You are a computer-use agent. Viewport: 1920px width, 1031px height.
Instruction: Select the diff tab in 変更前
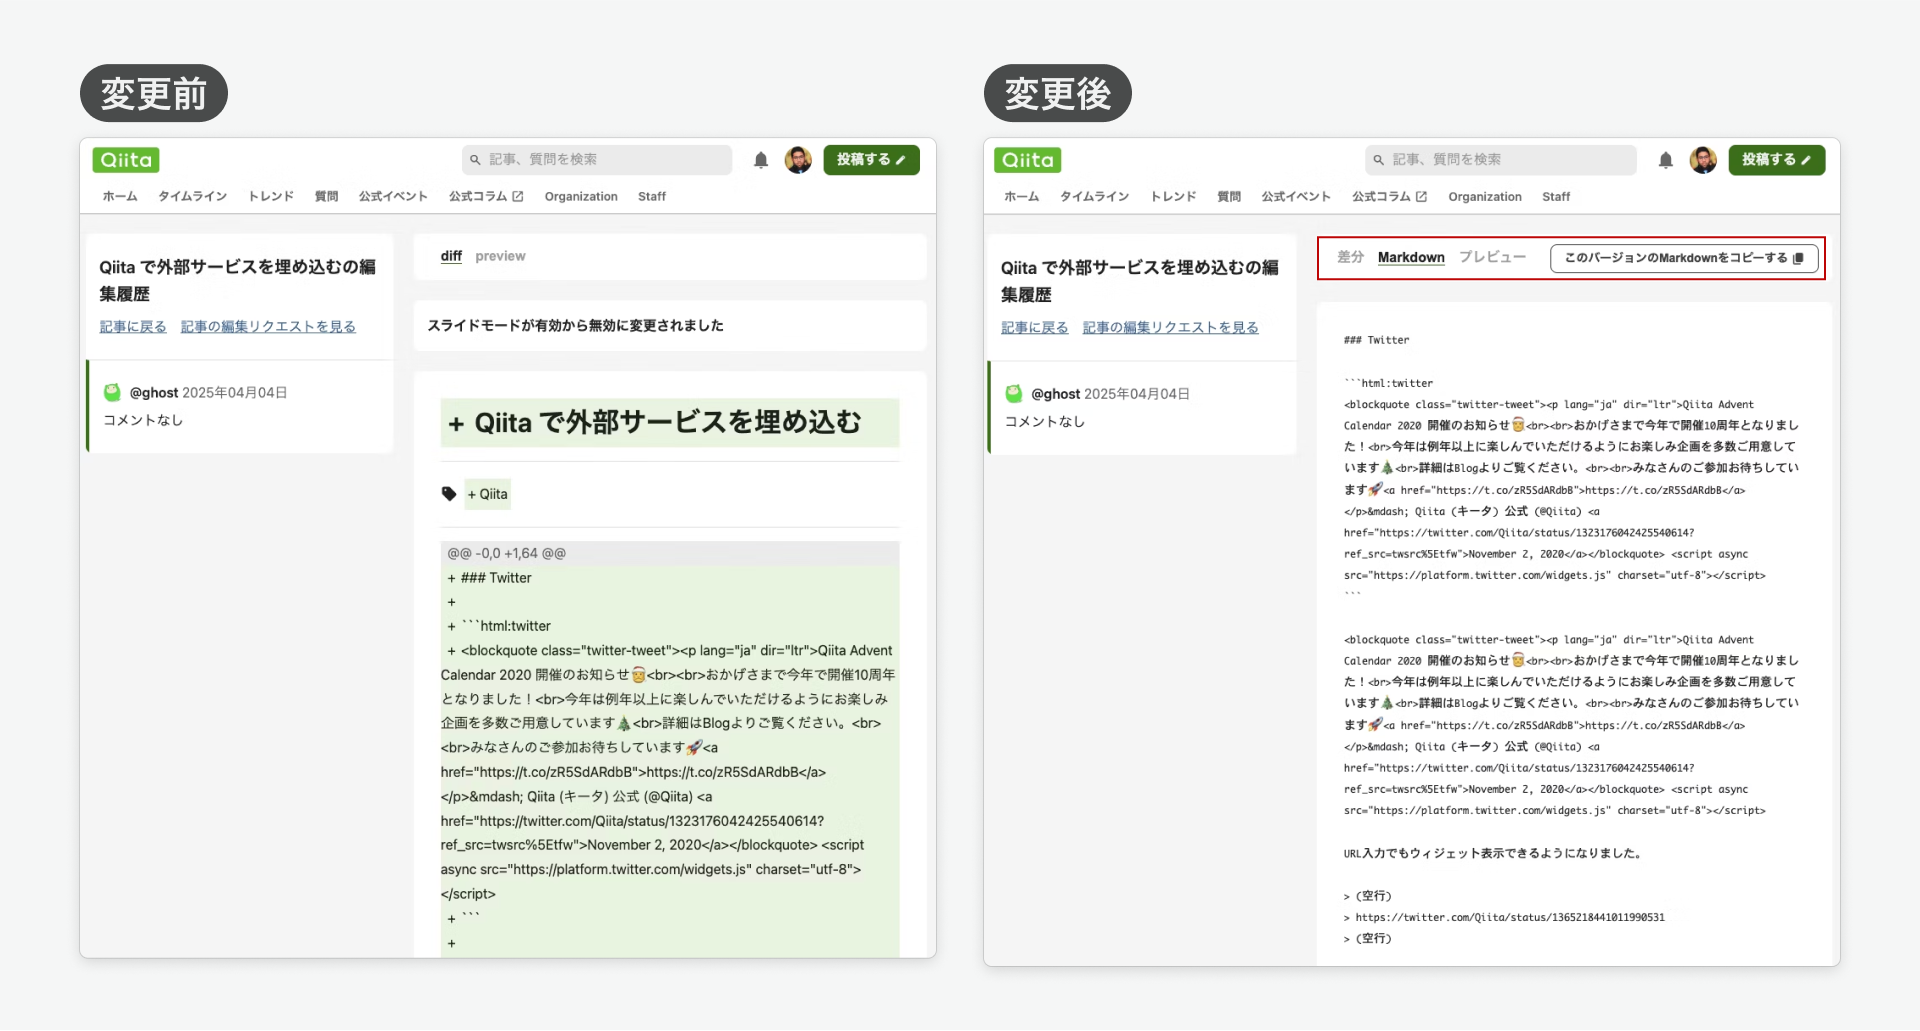click(451, 256)
